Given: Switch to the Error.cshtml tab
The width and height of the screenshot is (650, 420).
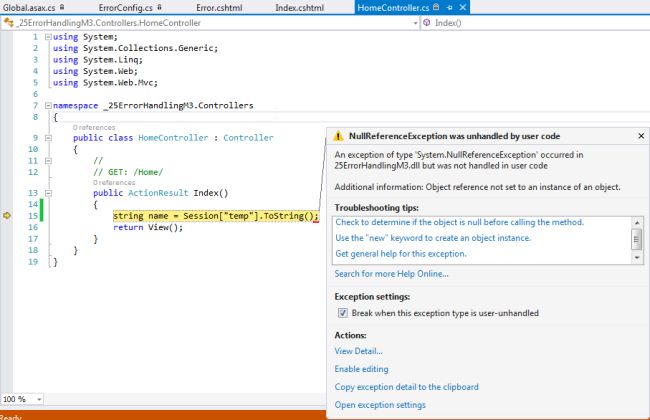Looking at the screenshot, I should coord(219,7).
